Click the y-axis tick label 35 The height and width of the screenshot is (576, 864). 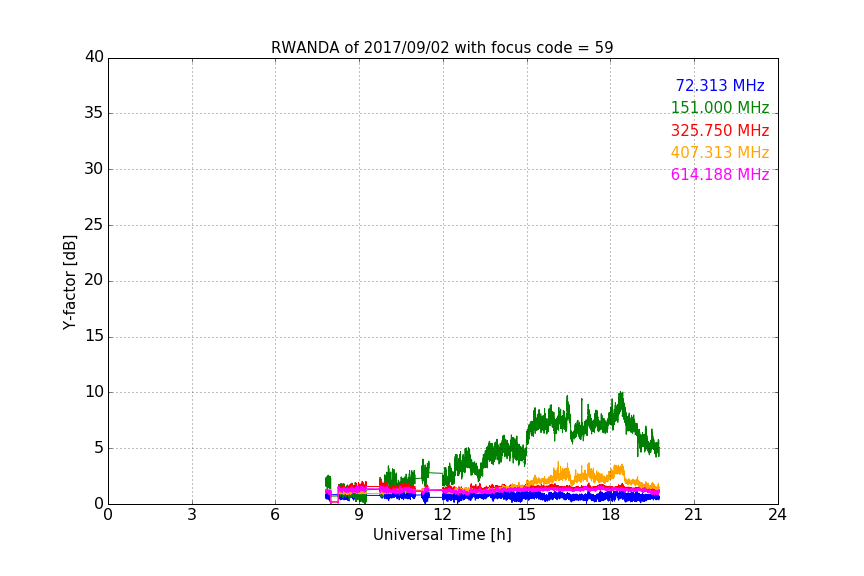pos(94,113)
